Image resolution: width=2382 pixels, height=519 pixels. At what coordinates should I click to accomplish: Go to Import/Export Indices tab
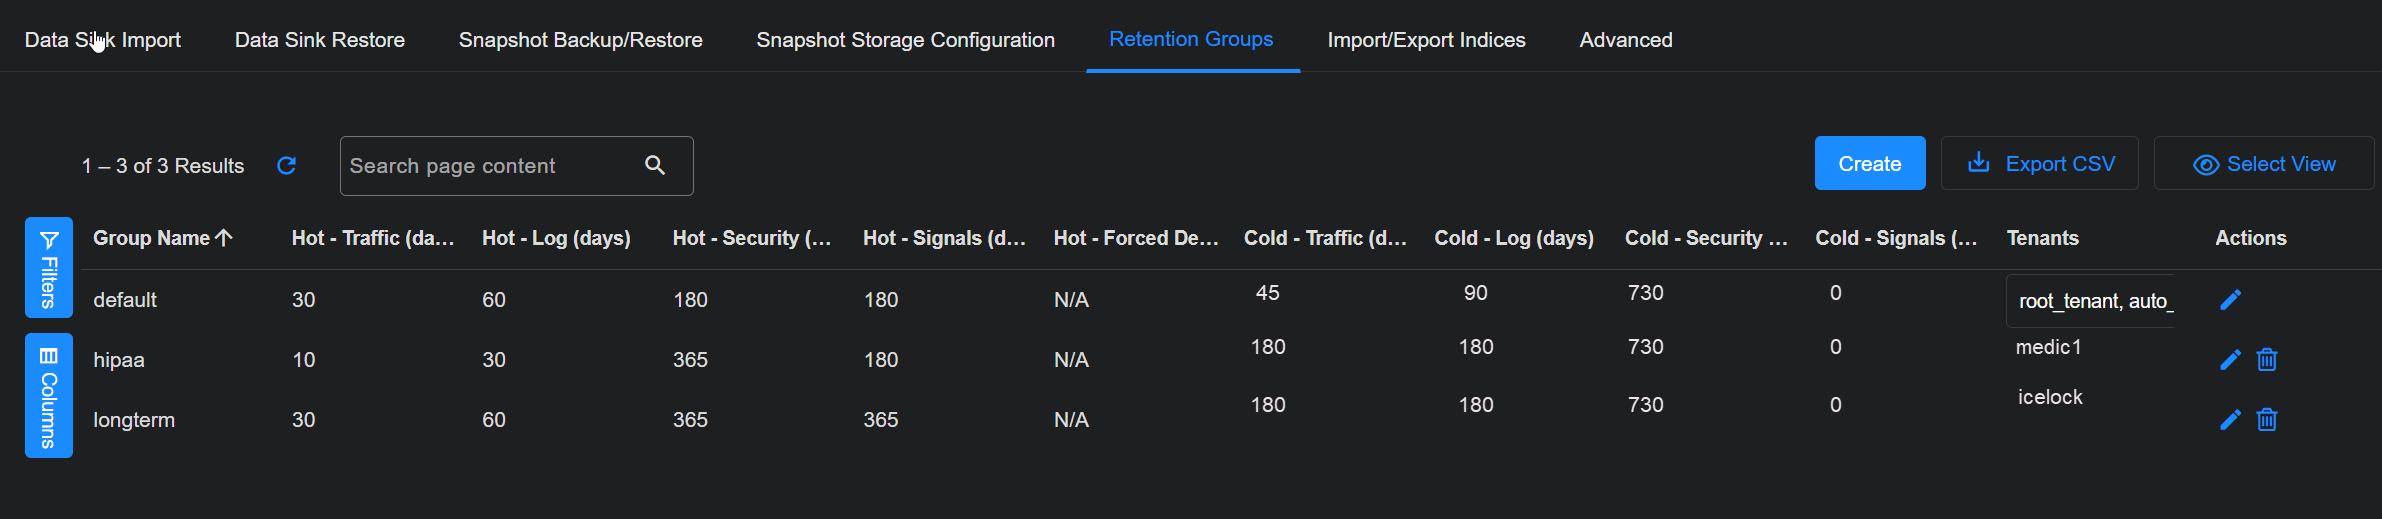[x=1426, y=40]
